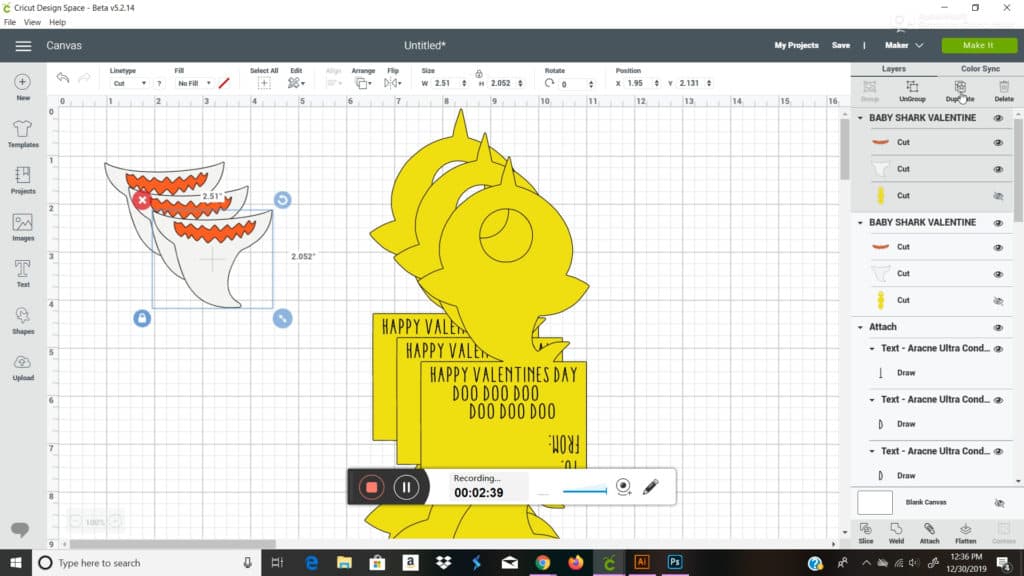1024x576 pixels.
Task: Click the Flatten tool
Action: [x=965, y=533]
